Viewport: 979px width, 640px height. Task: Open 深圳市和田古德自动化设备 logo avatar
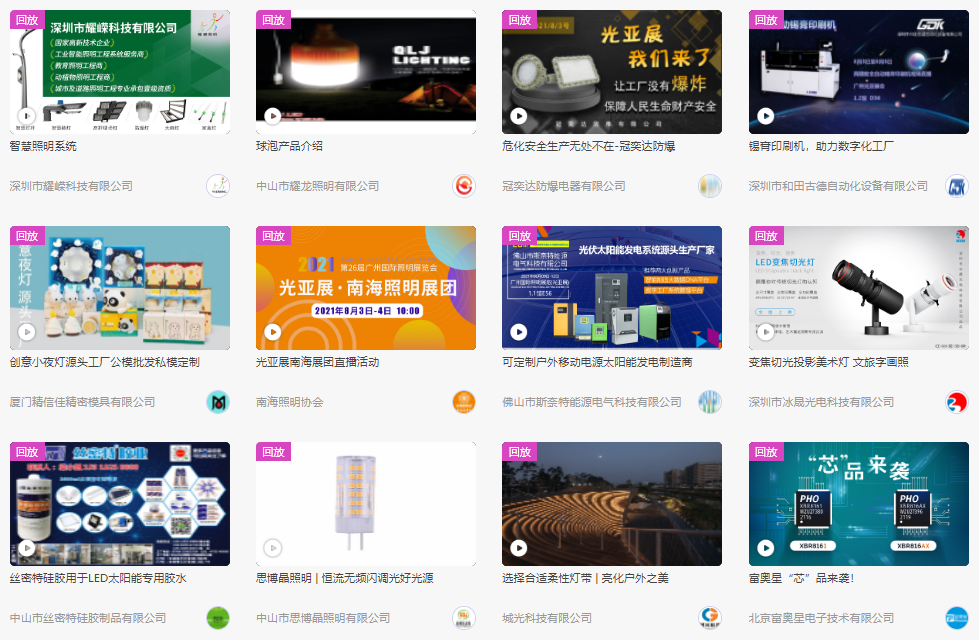[957, 186]
